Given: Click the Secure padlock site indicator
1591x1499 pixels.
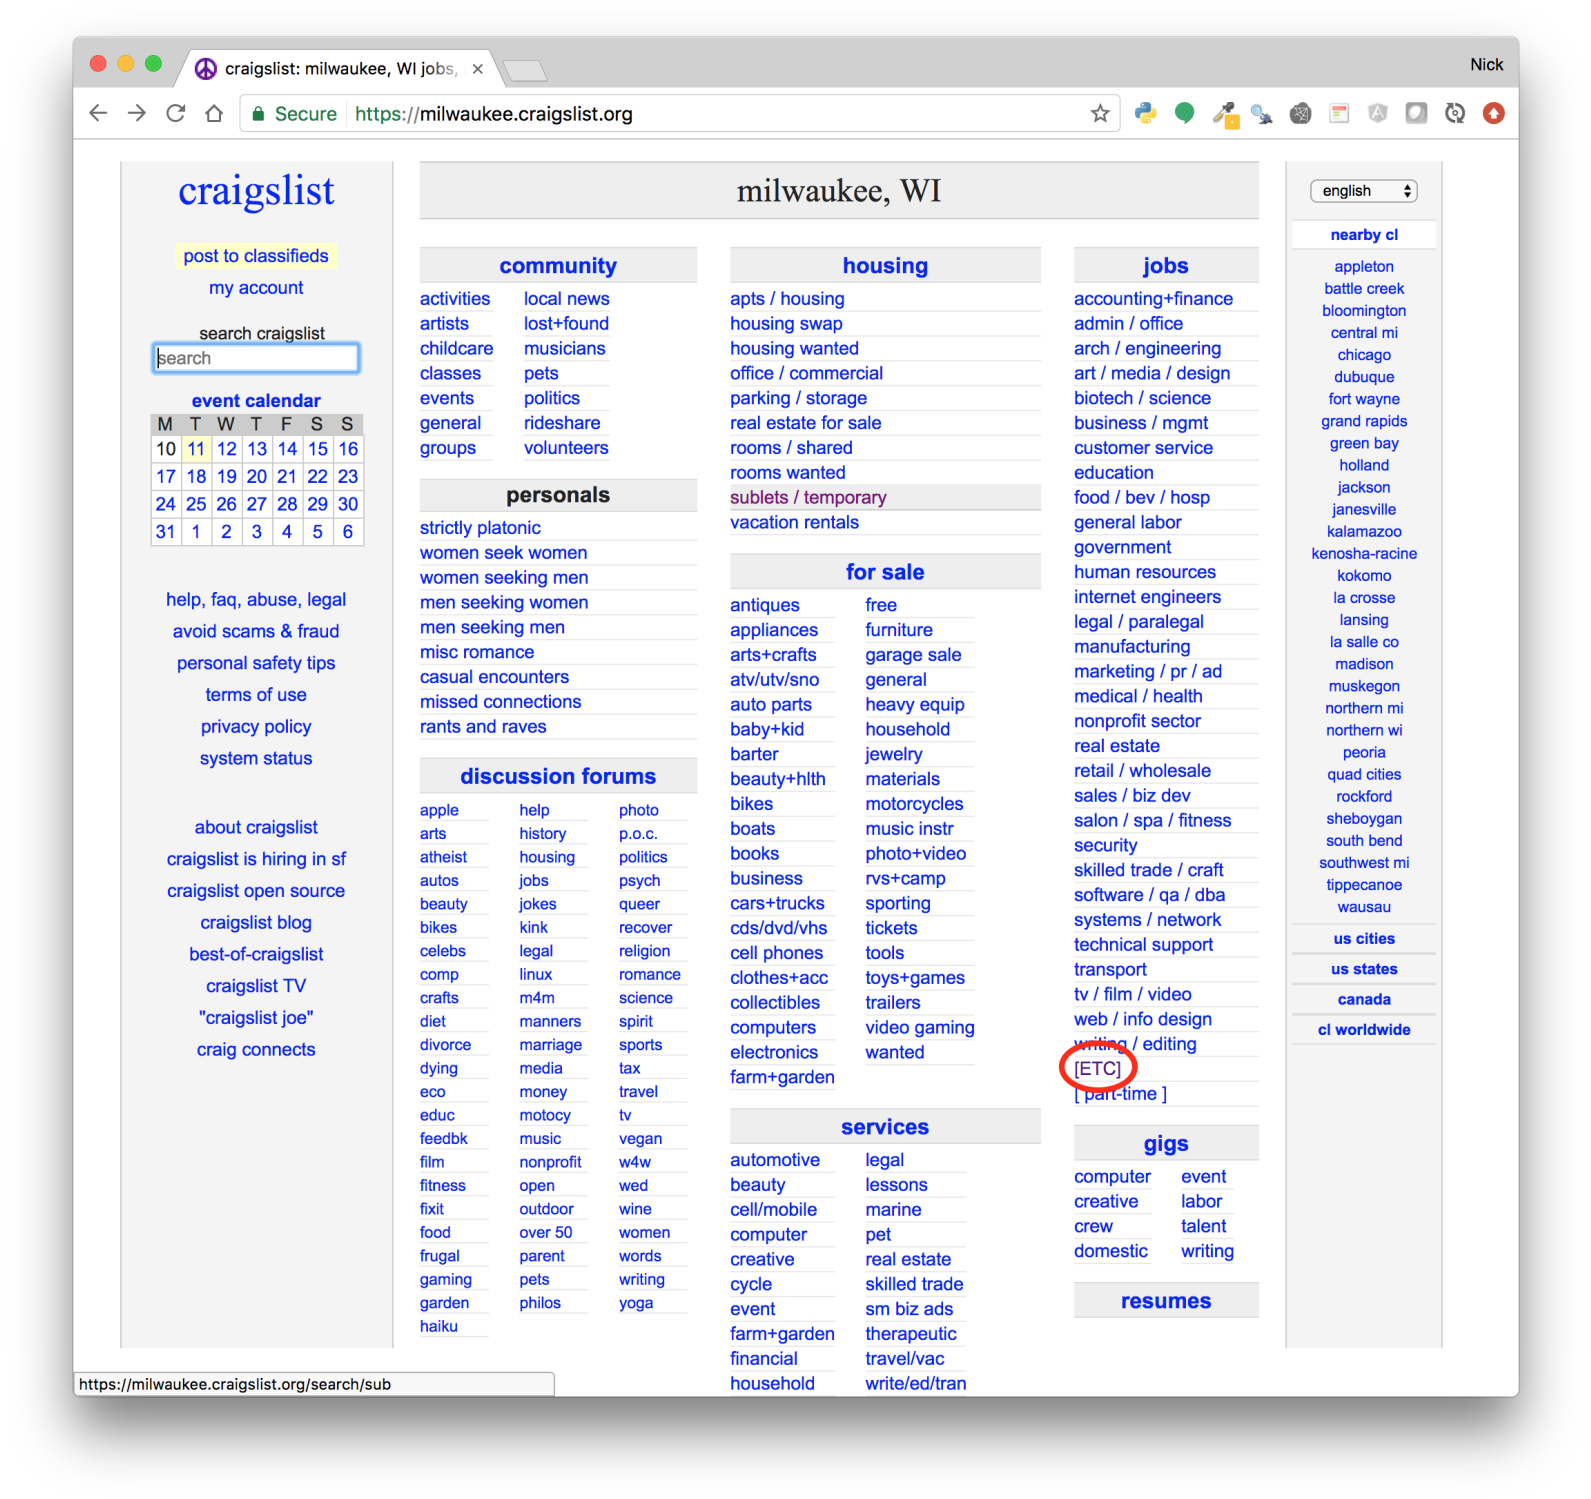Looking at the screenshot, I should [x=294, y=114].
